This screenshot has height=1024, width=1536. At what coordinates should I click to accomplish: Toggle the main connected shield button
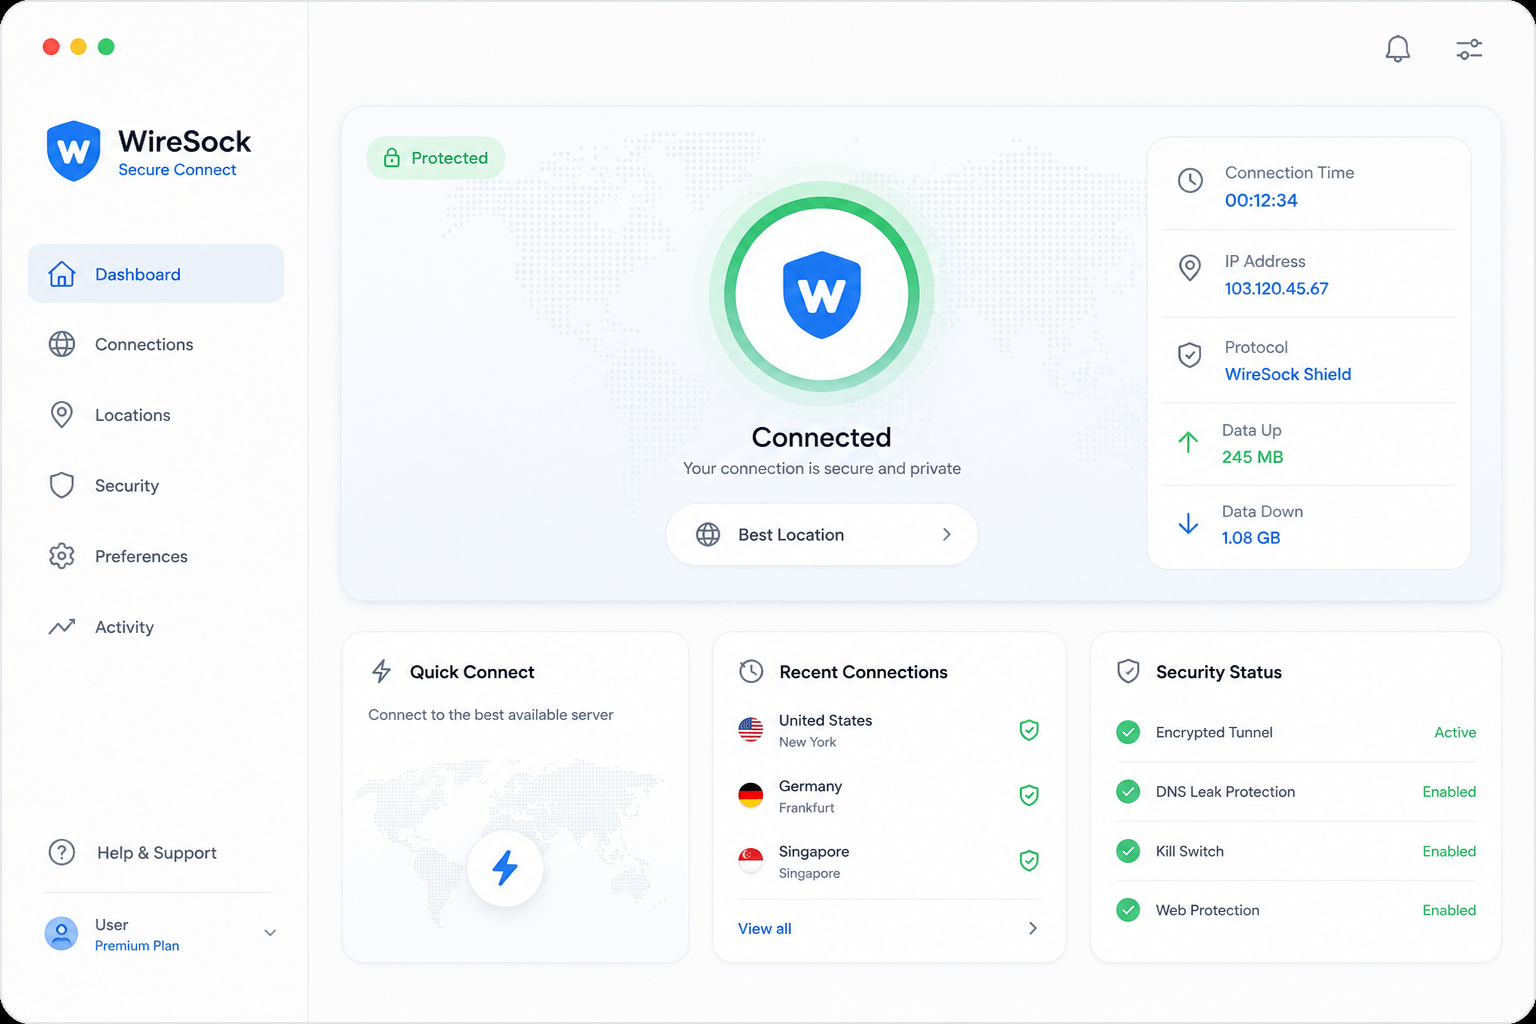pyautogui.click(x=822, y=294)
